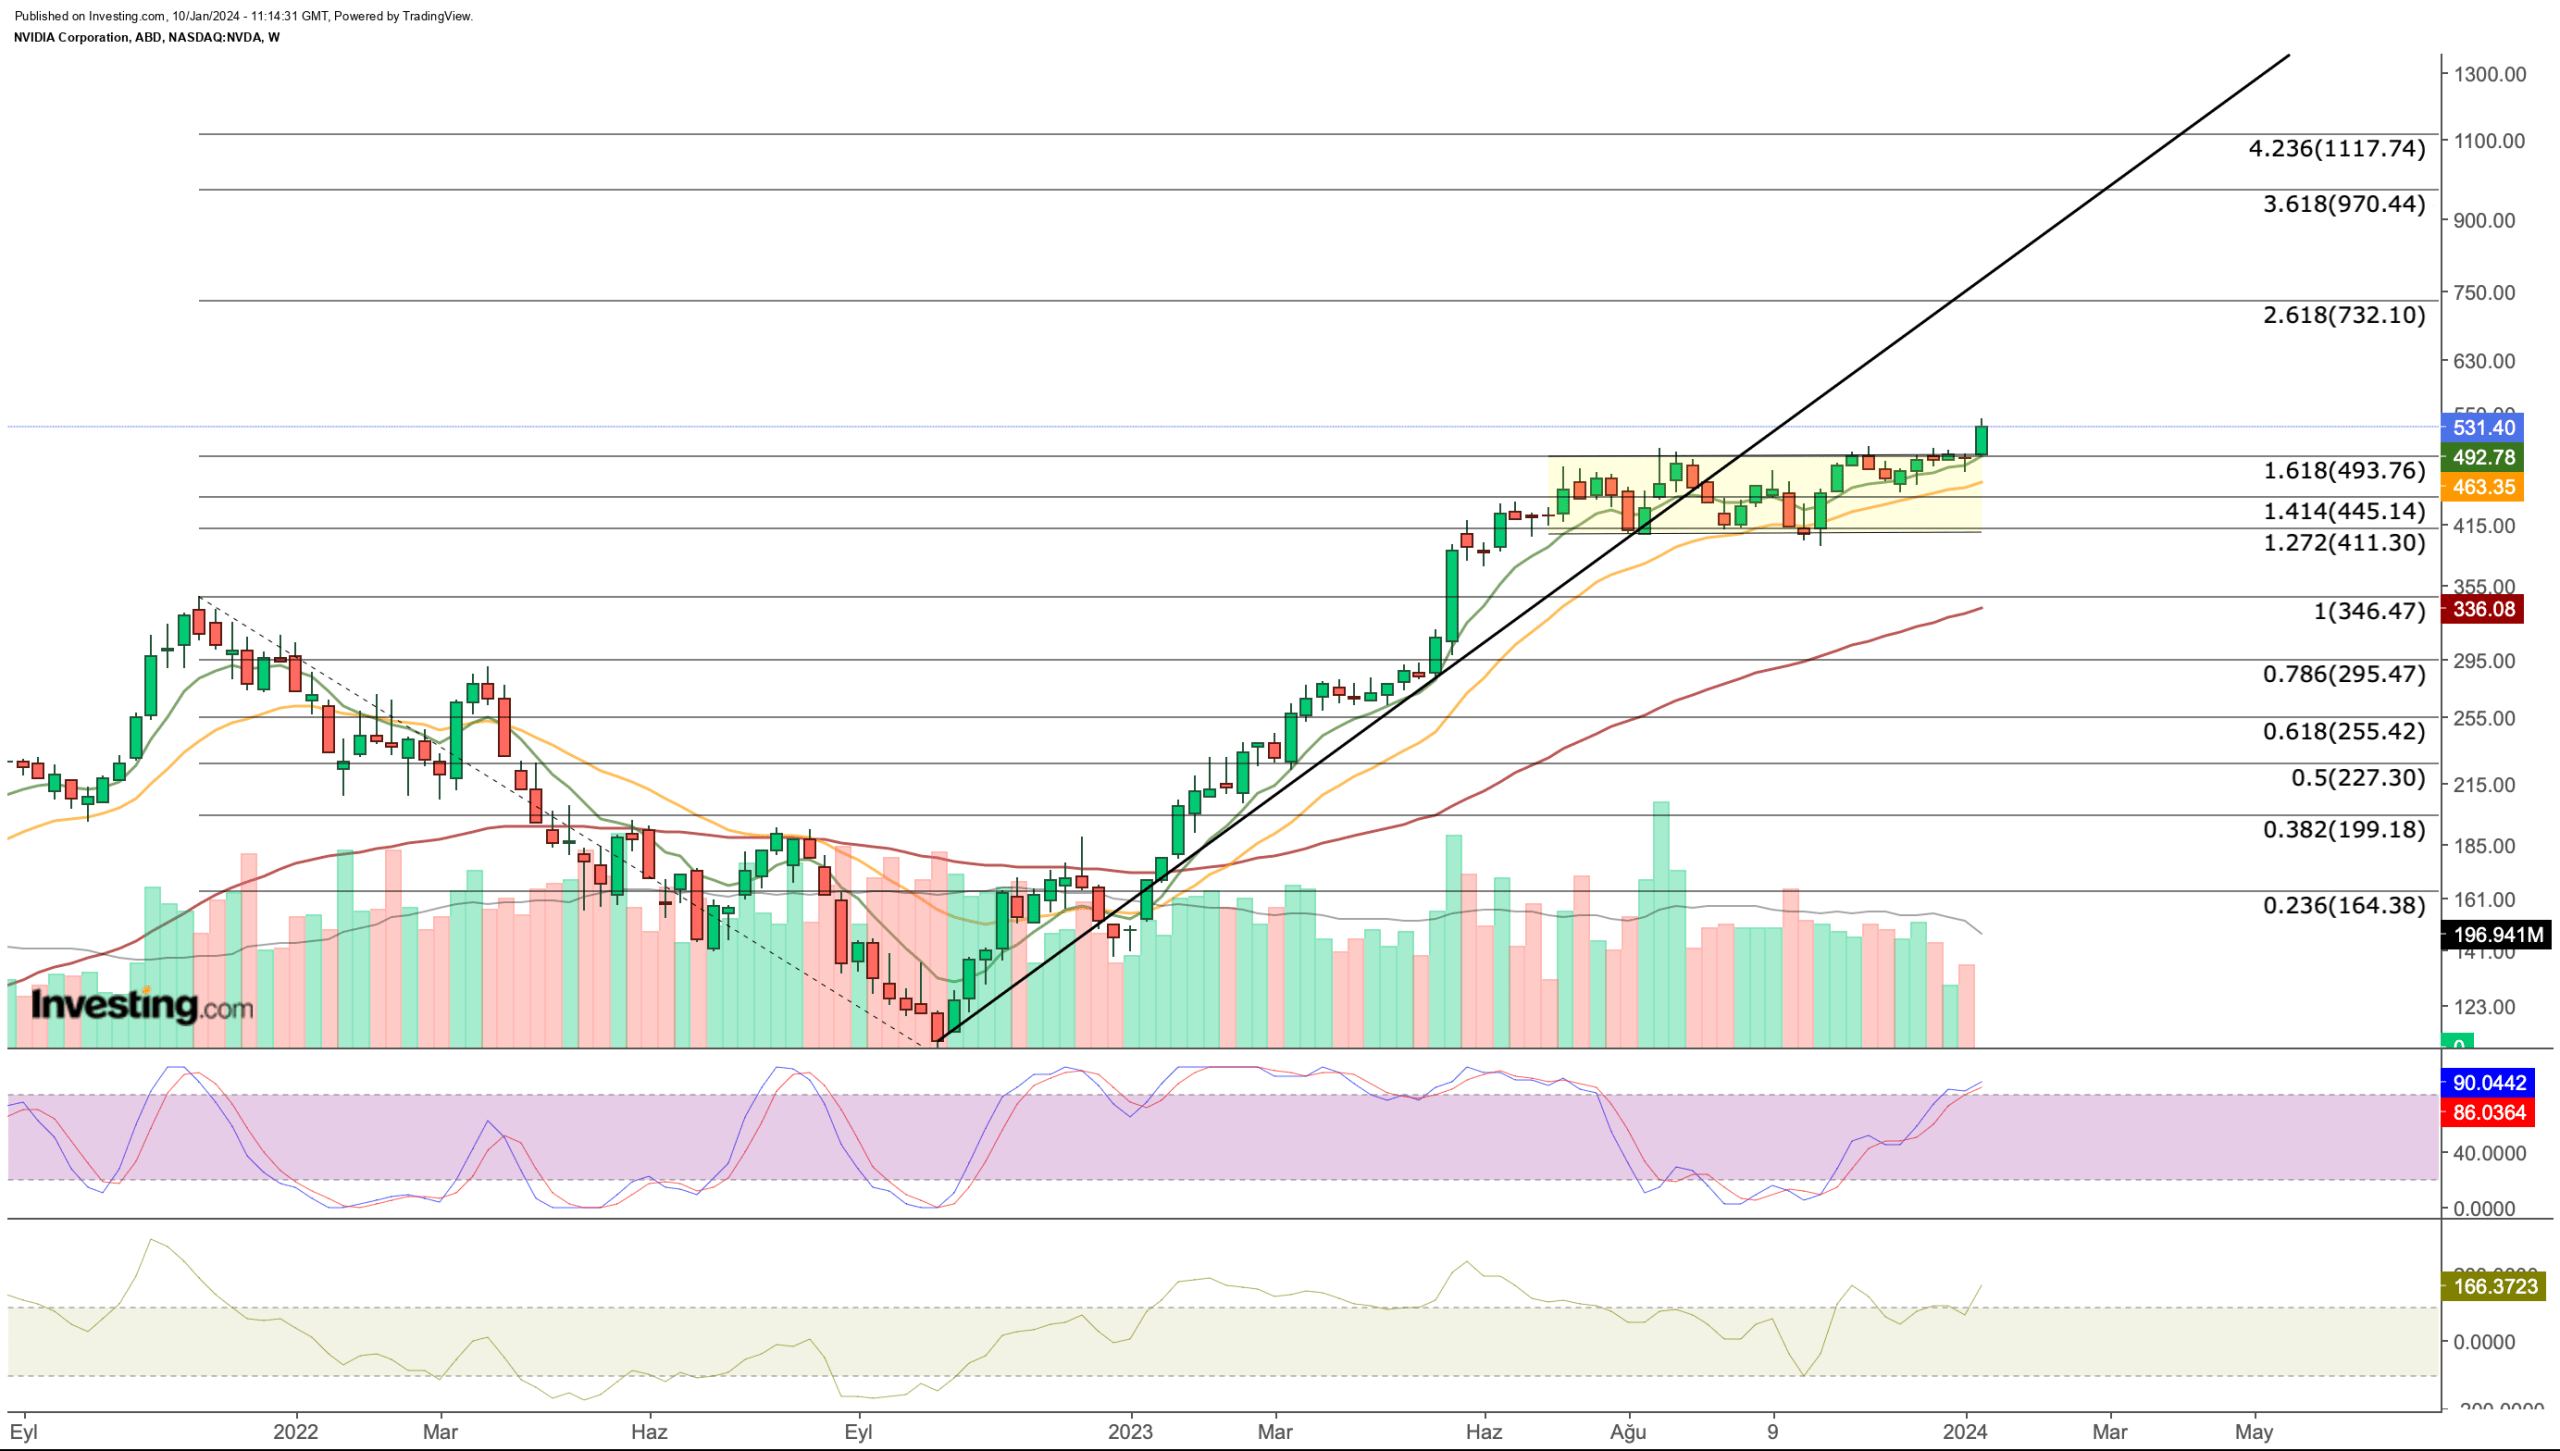Click the 2.618(732.10) Fibonacci level label
The width and height of the screenshot is (2560, 1451).
pos(2343,315)
